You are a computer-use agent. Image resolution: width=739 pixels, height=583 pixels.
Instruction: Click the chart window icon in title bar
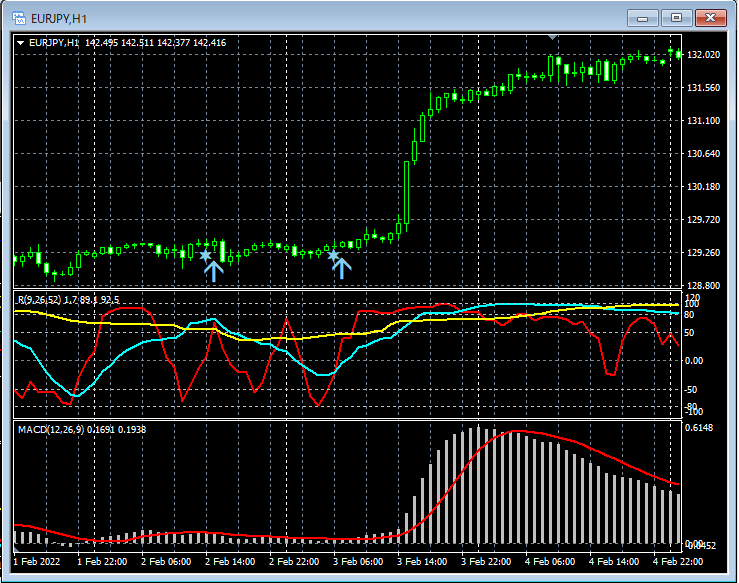[18, 17]
